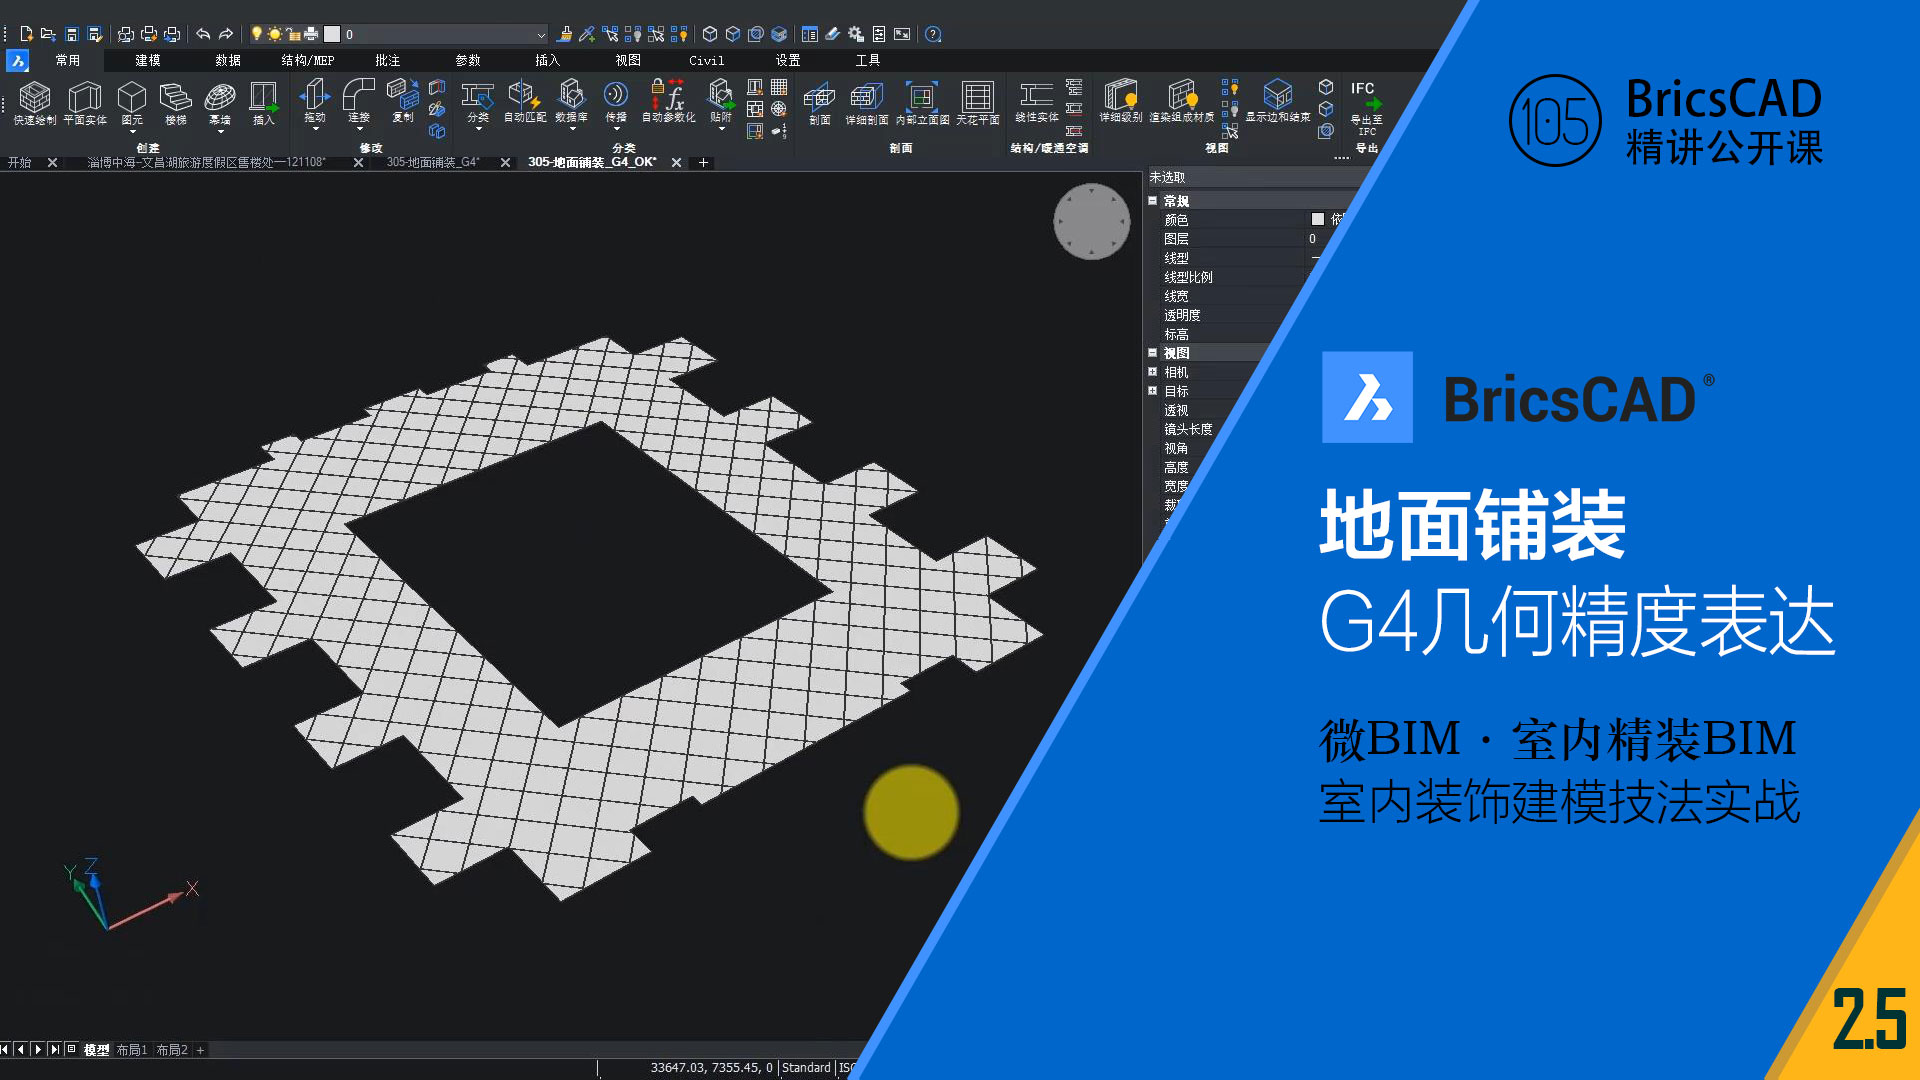
Task: Toggle the layer lock icon
Action: coord(293,34)
